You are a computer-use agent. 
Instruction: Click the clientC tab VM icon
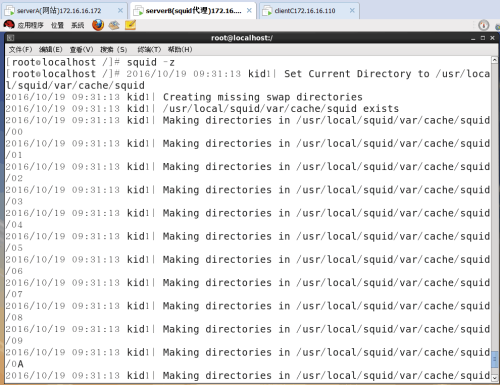267,11
